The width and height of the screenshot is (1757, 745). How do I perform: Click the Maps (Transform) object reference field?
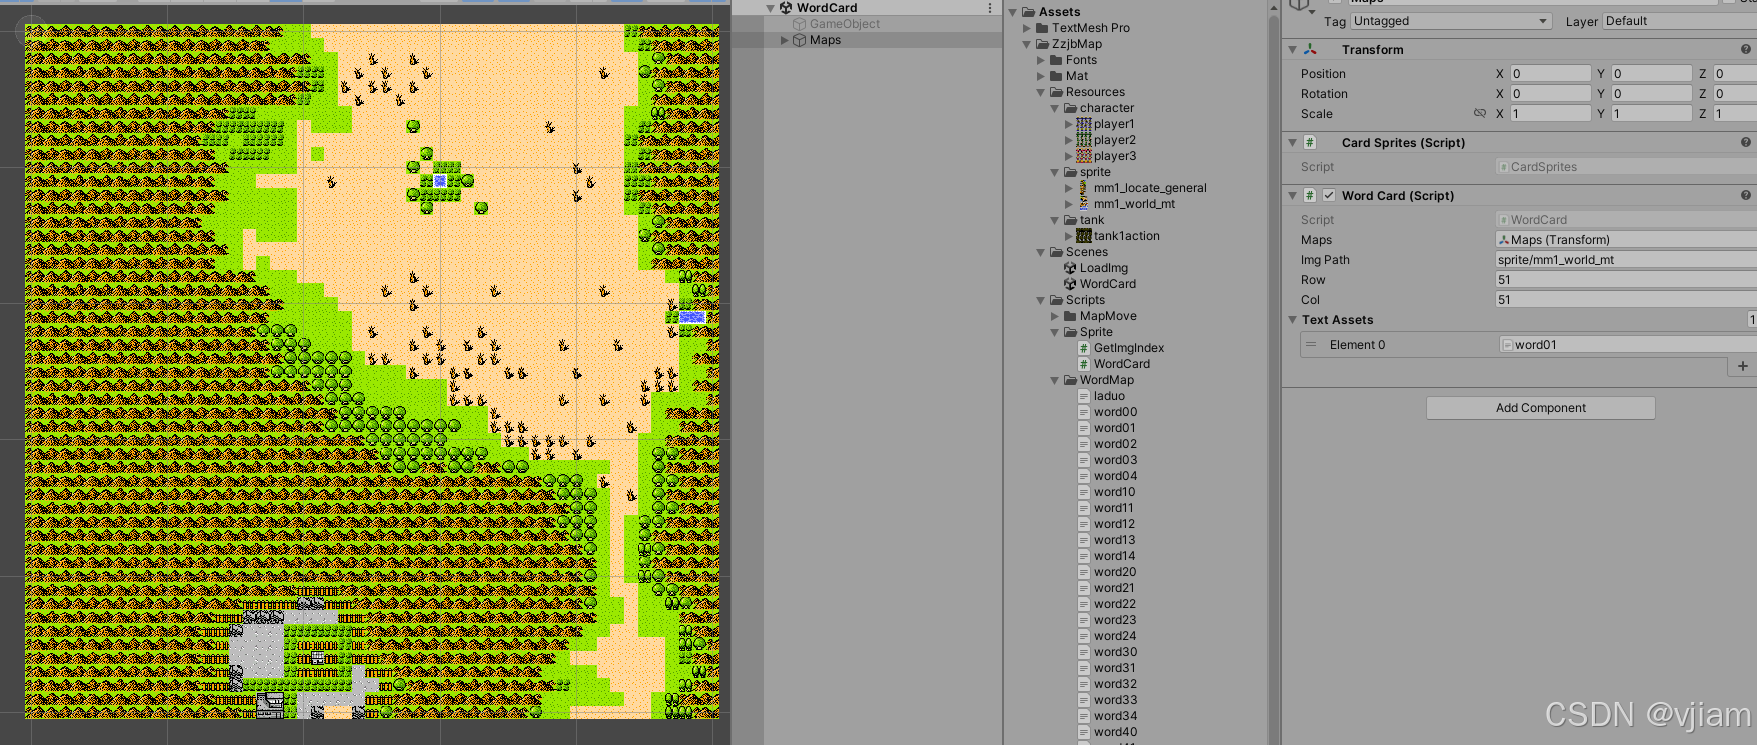(x=1626, y=240)
